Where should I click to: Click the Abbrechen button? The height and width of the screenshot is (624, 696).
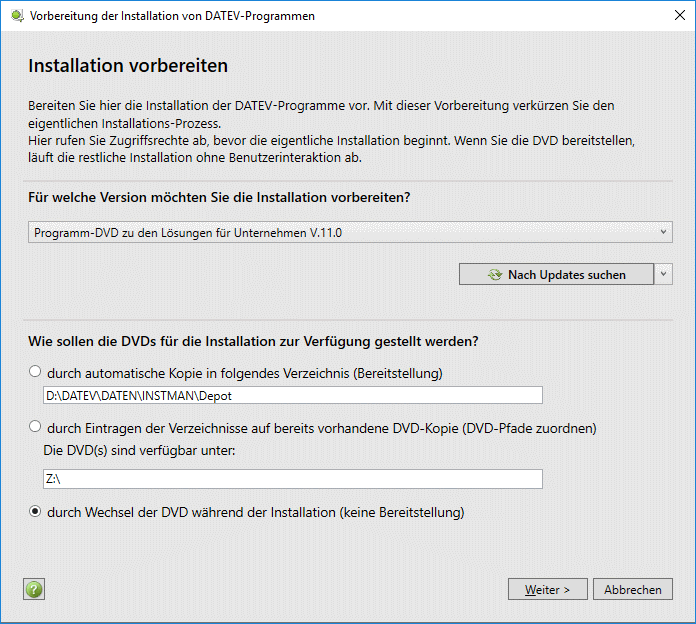pyautogui.click(x=633, y=589)
